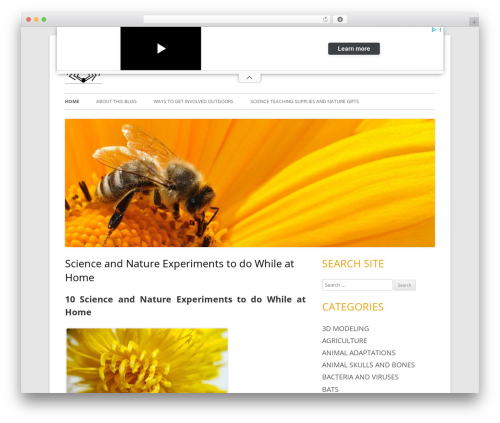Viewport: 500px width, 423px height.
Task: Click the yellow flower post image
Action: click(x=147, y=360)
